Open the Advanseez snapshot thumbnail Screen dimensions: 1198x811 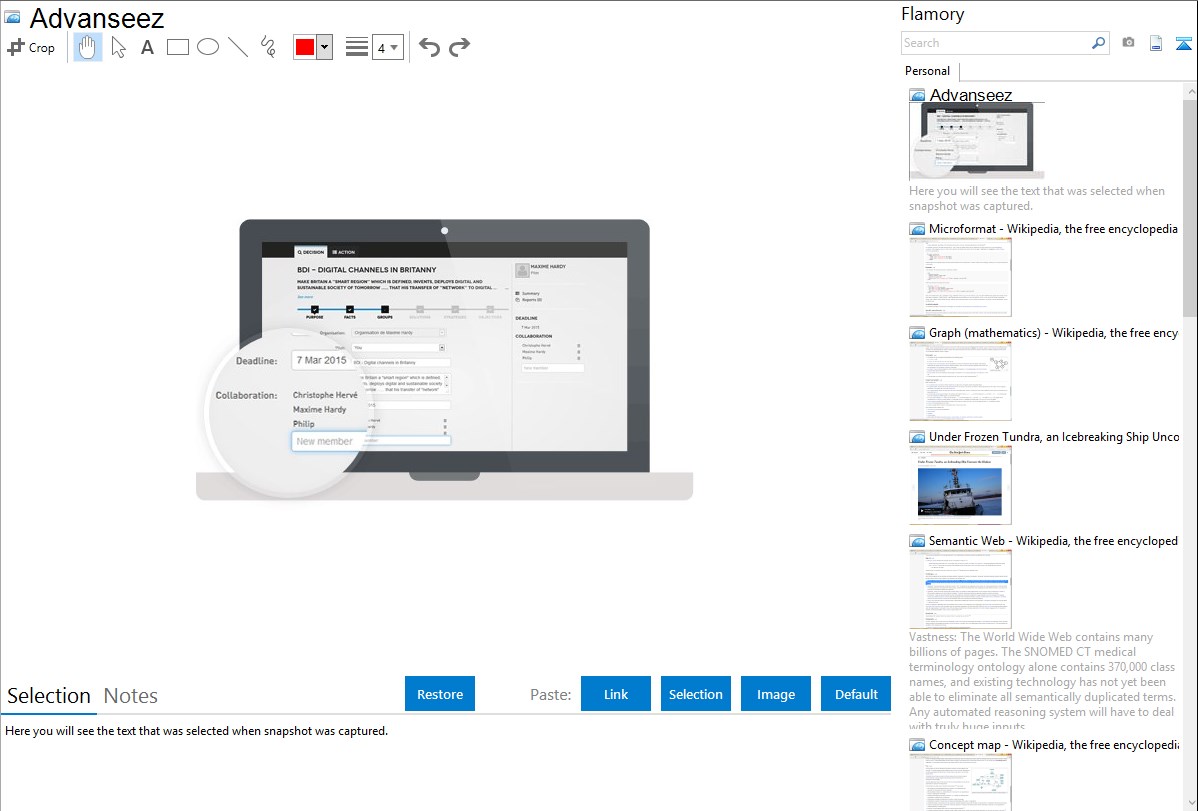coord(976,141)
